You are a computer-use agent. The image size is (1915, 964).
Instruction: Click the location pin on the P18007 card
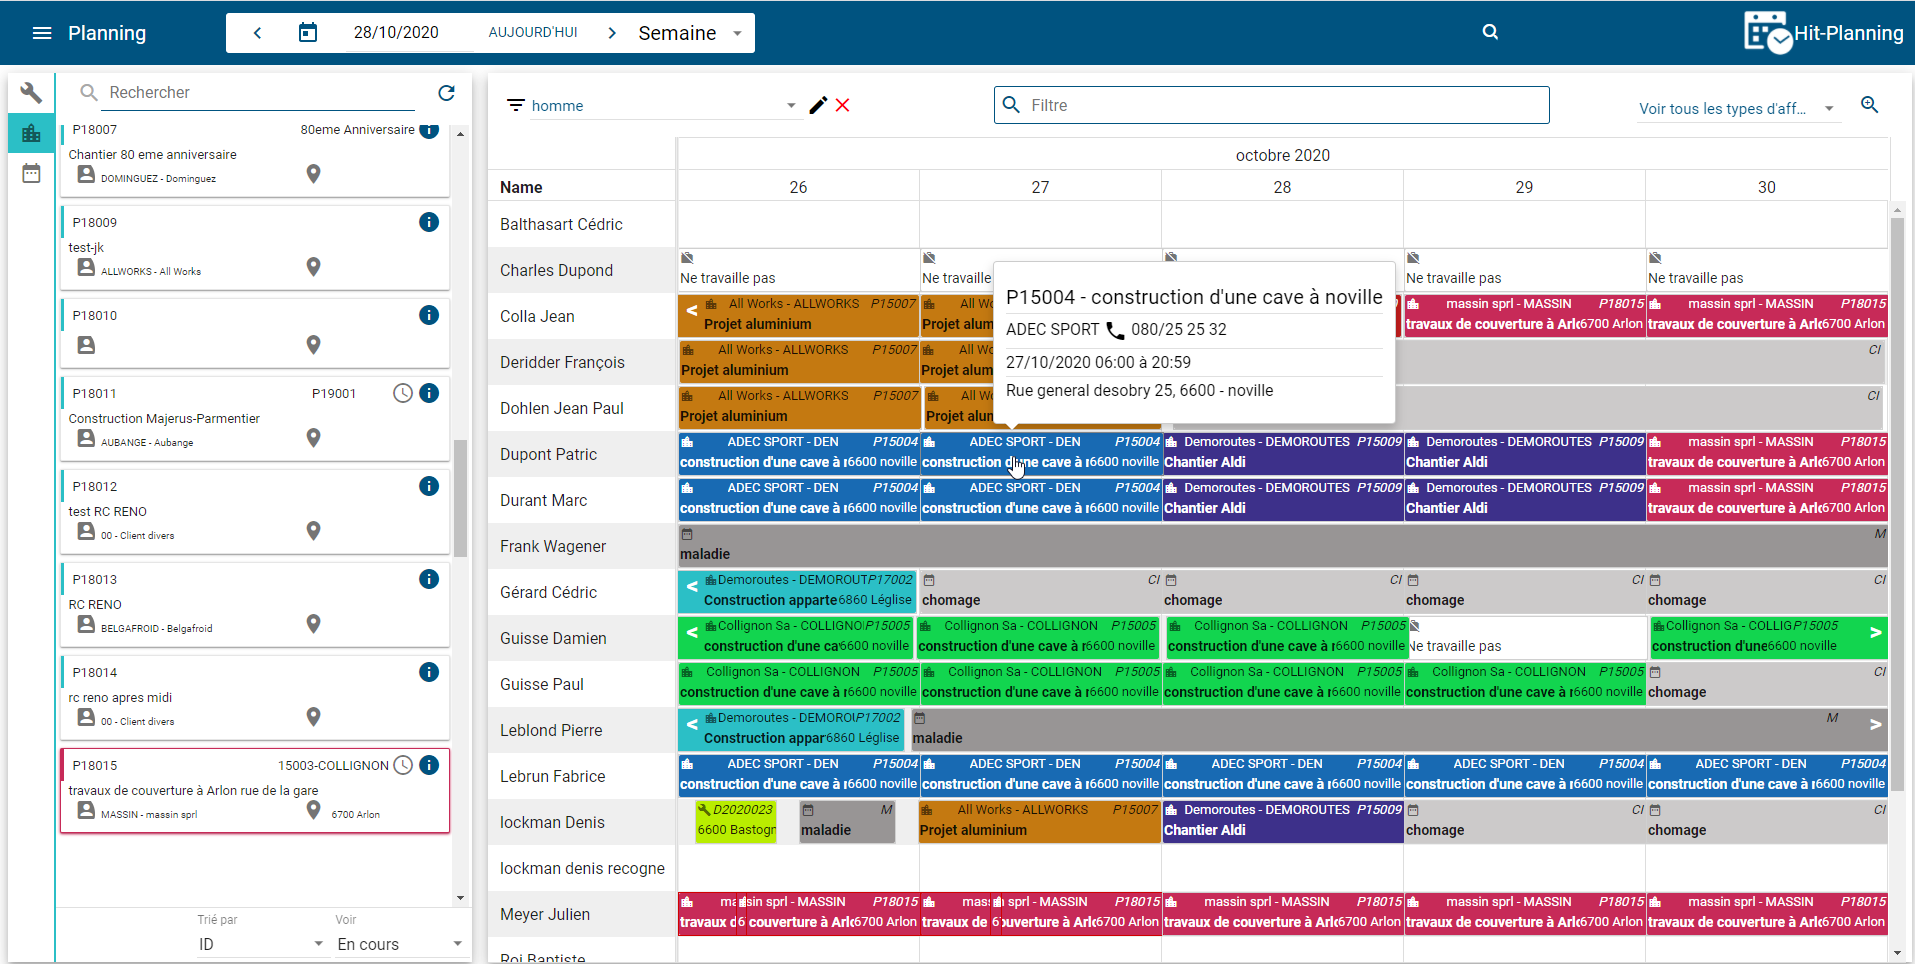313,174
